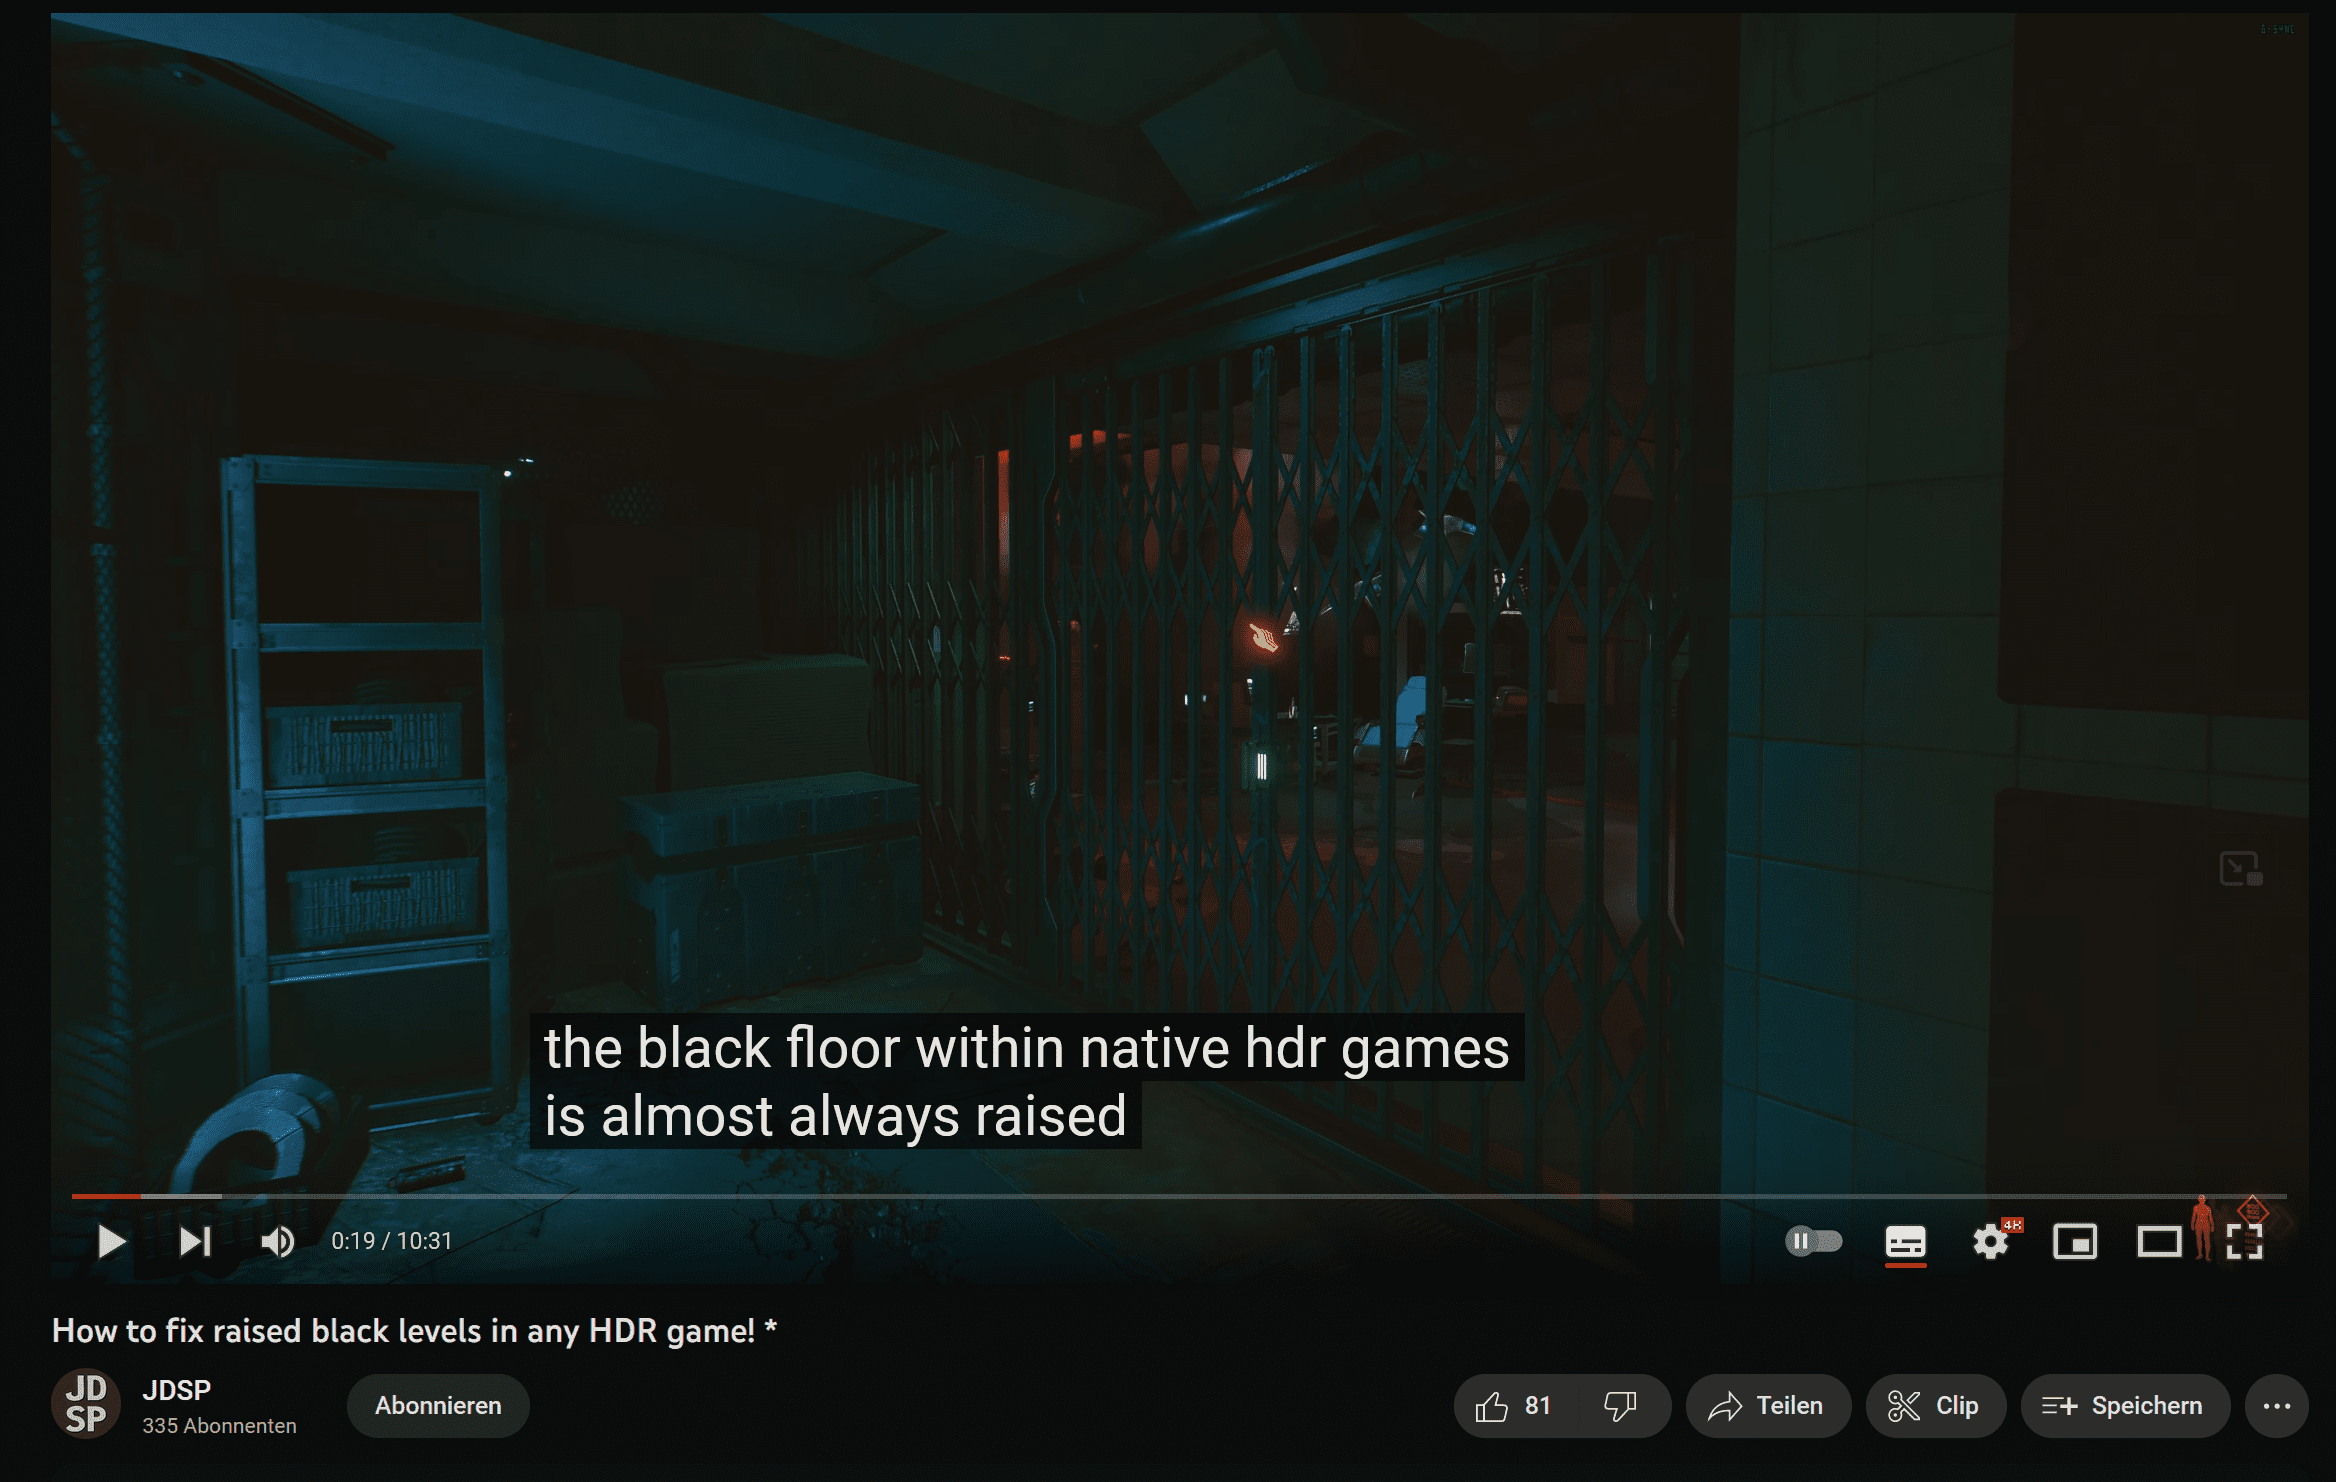Click the '335 Abonnenten' subscriber count
The width and height of the screenshot is (2336, 1482).
(219, 1426)
